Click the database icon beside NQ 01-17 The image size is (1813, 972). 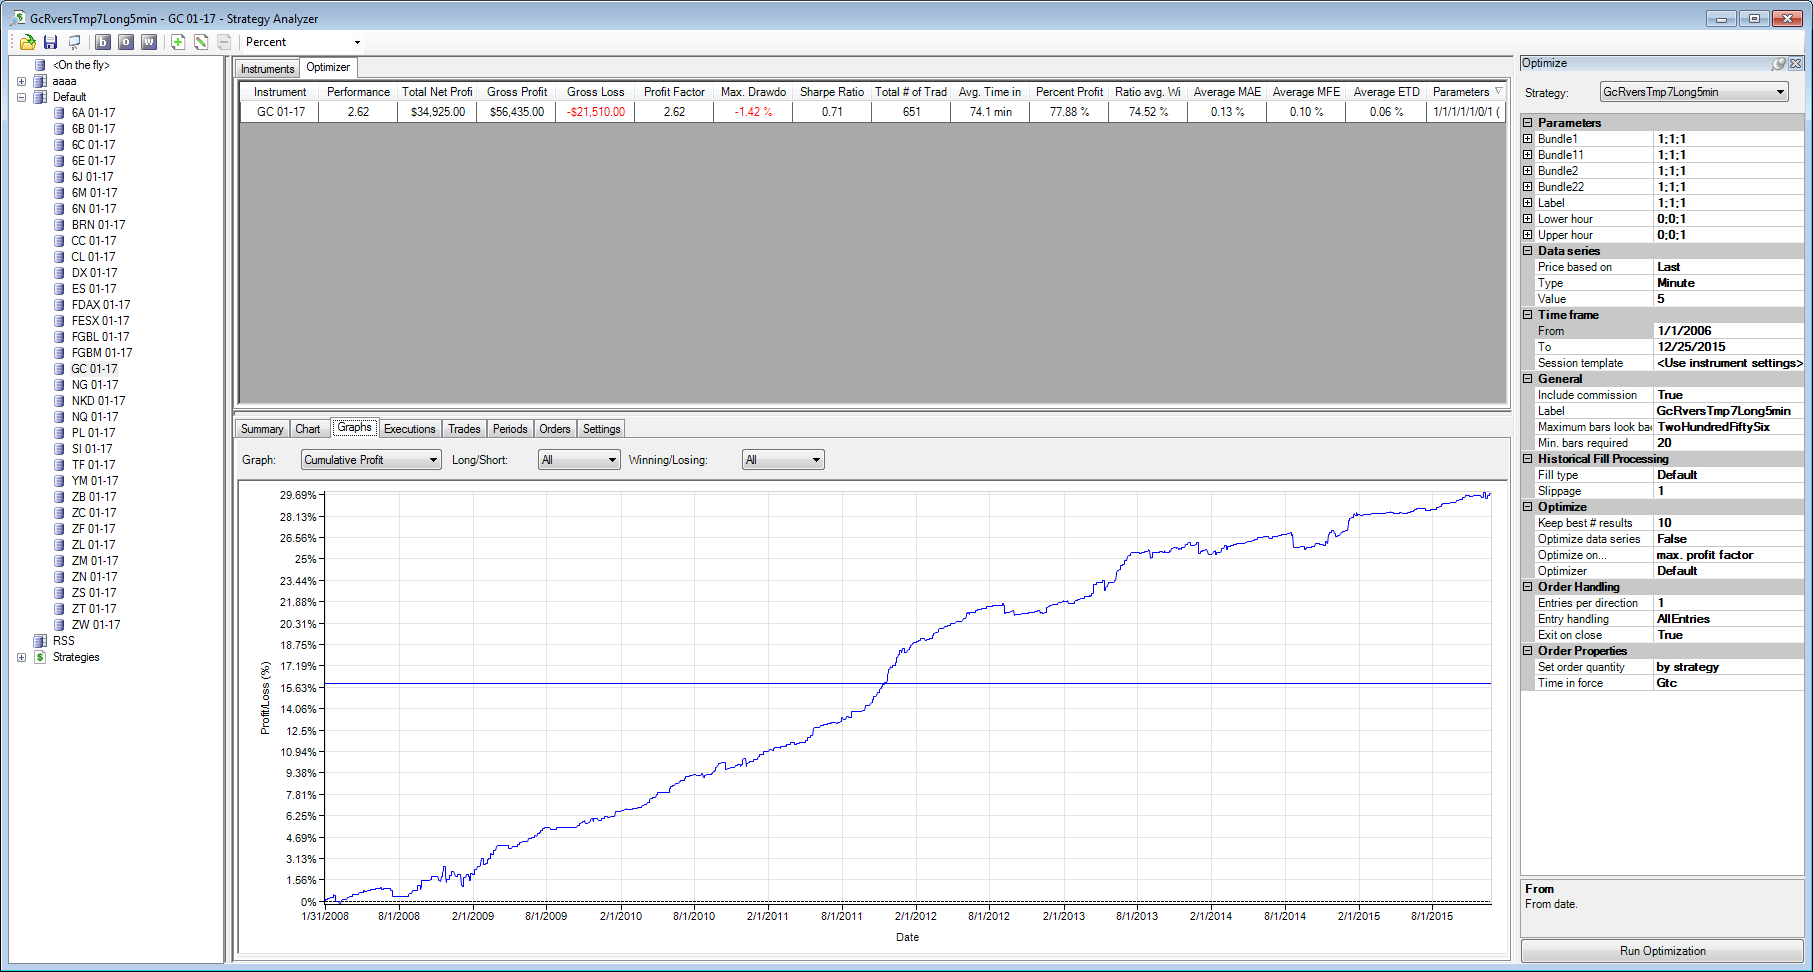pyautogui.click(x=59, y=417)
